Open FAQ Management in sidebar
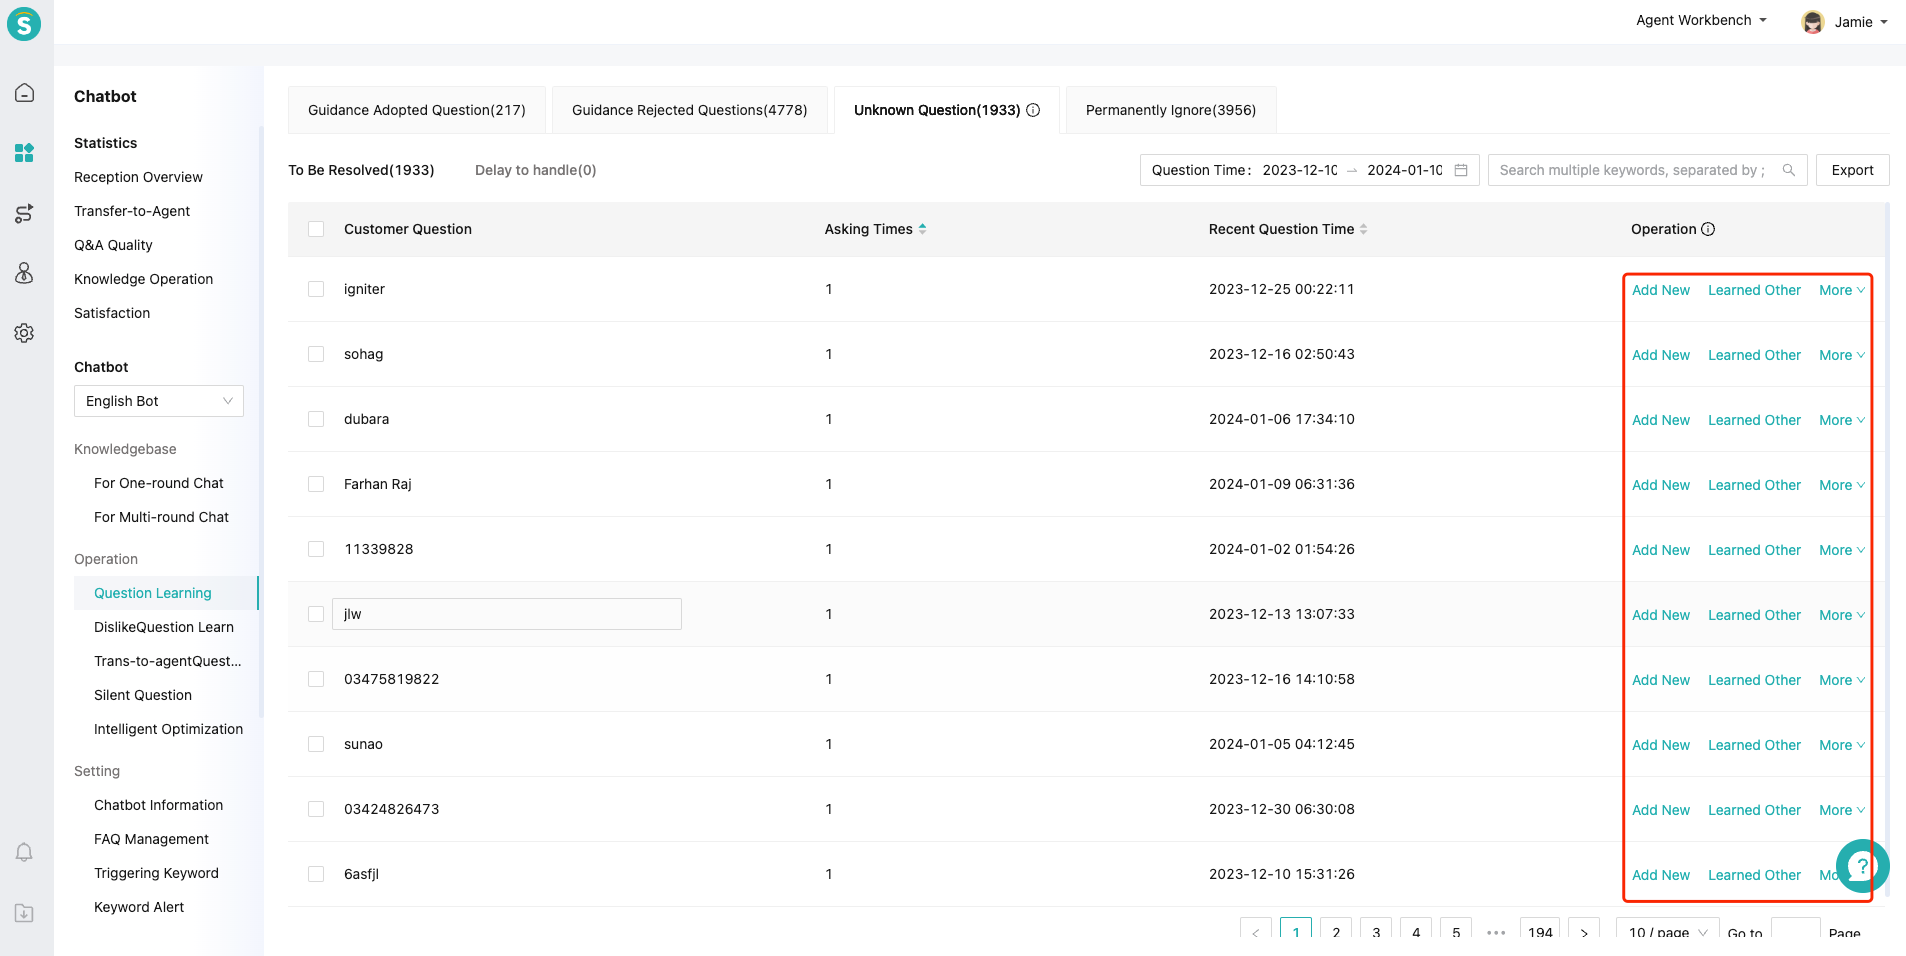Screen dimensions: 1906x956 pos(151,839)
